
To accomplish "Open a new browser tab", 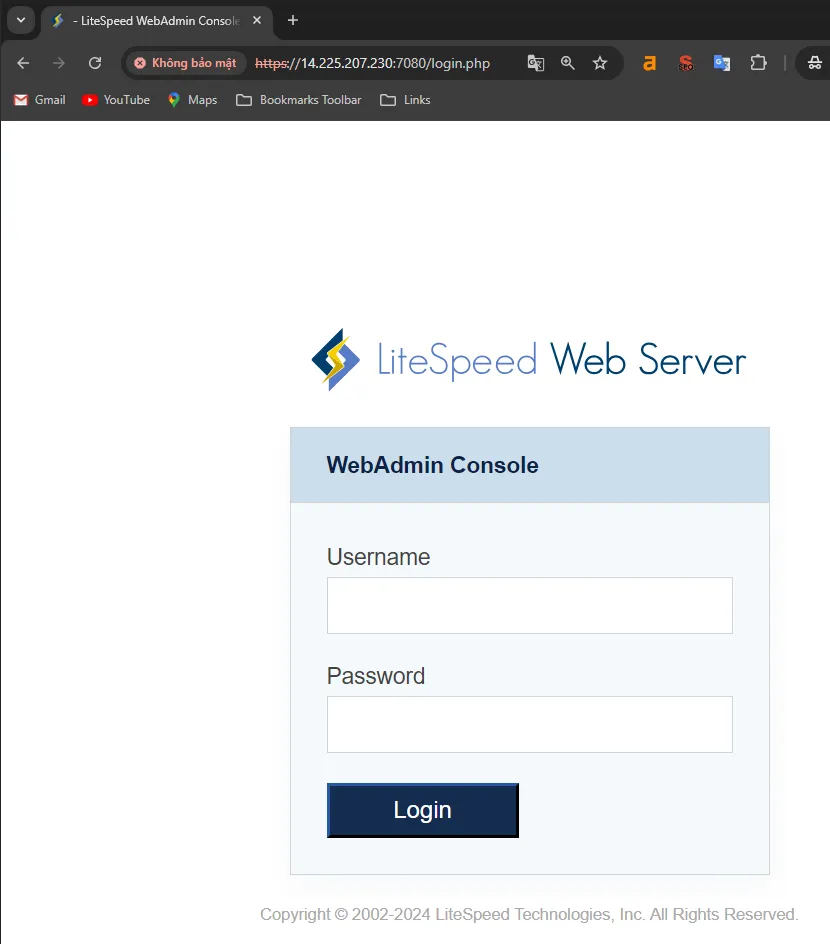I will 293,20.
